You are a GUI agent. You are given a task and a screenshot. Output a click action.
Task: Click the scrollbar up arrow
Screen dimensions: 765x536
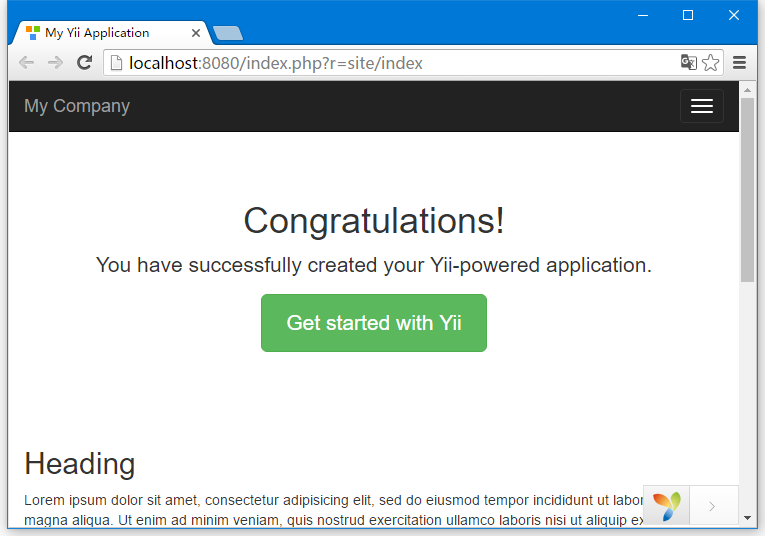pyautogui.click(x=747, y=90)
